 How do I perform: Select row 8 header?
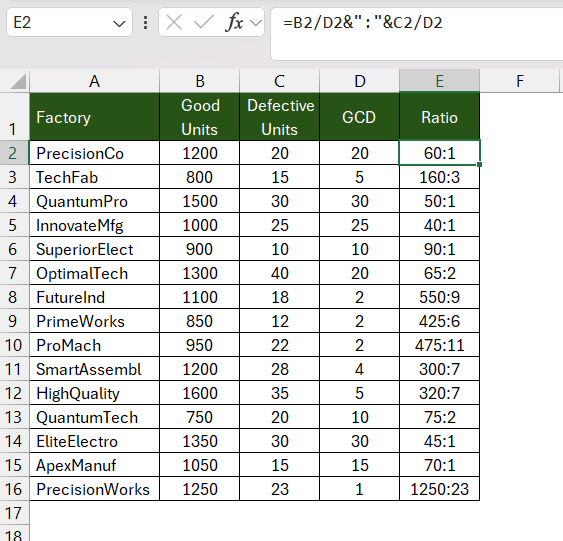point(14,297)
